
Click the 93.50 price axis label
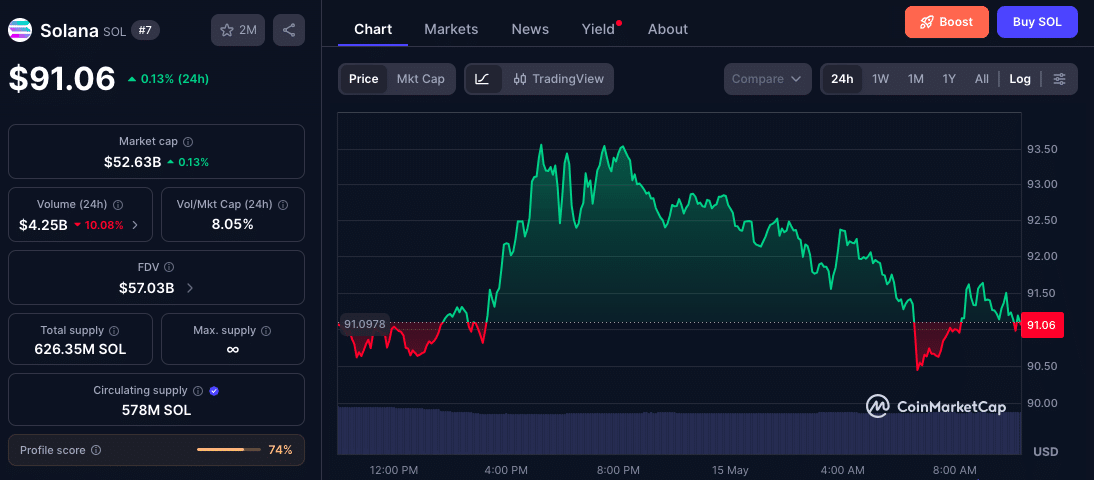[x=1042, y=149]
